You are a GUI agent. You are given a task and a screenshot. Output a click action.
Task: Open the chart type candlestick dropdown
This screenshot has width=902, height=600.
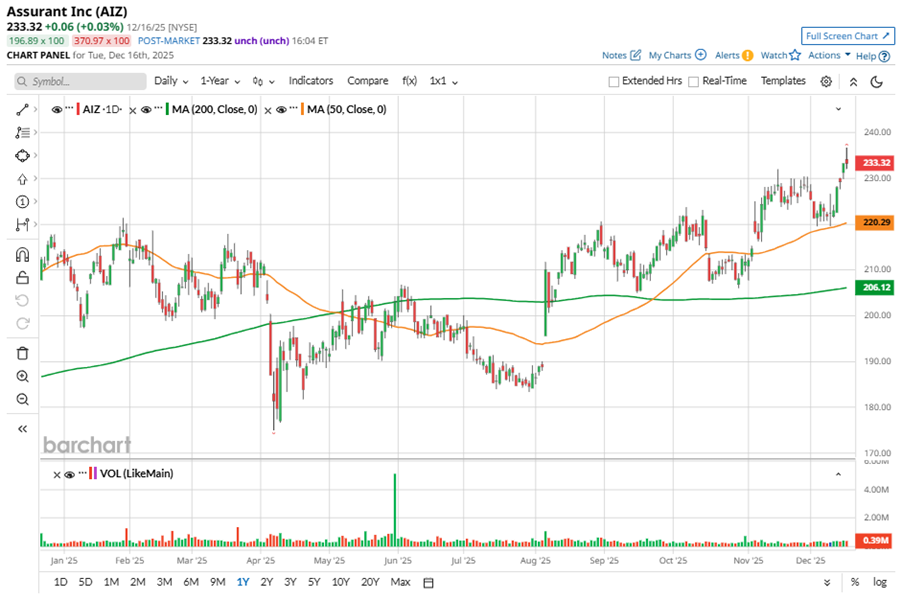(x=263, y=82)
